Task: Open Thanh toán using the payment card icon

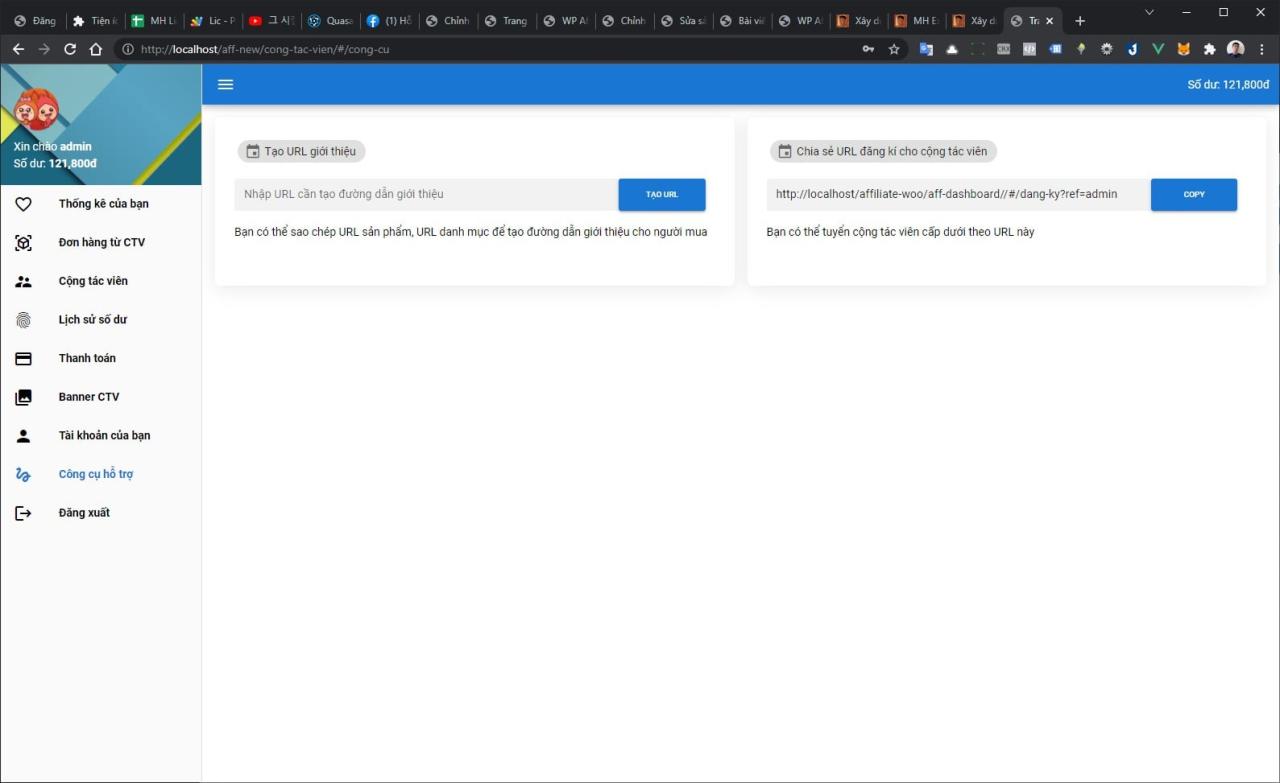Action: click(23, 358)
